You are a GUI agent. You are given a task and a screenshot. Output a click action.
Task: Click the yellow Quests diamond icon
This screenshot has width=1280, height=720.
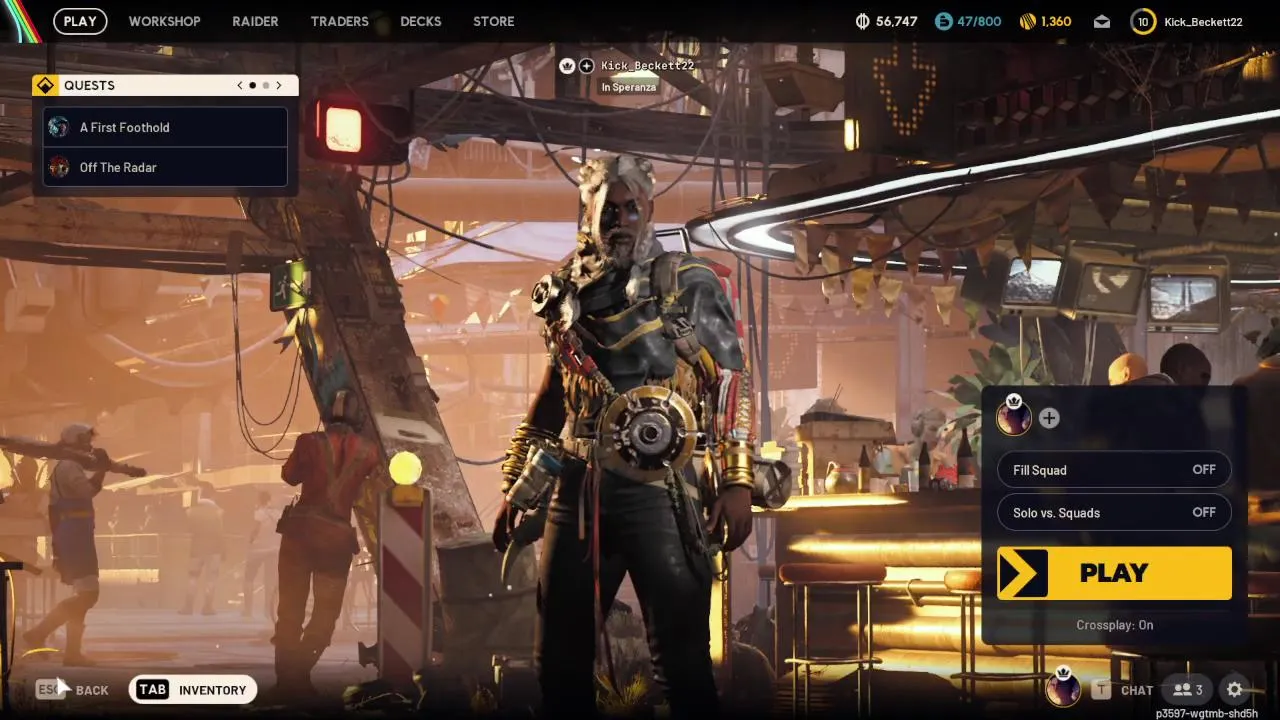point(45,85)
